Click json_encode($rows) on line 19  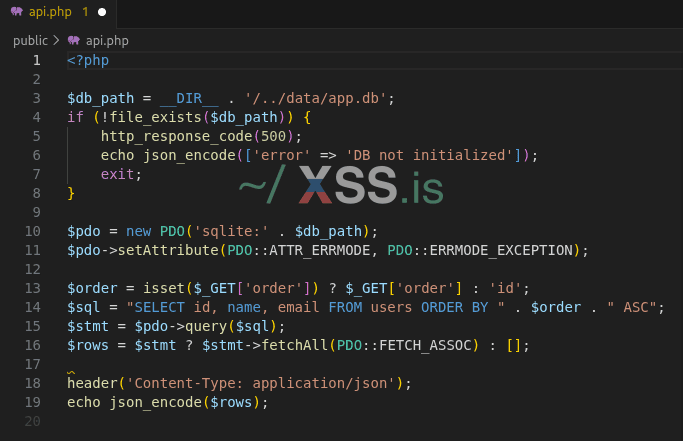click(185, 402)
